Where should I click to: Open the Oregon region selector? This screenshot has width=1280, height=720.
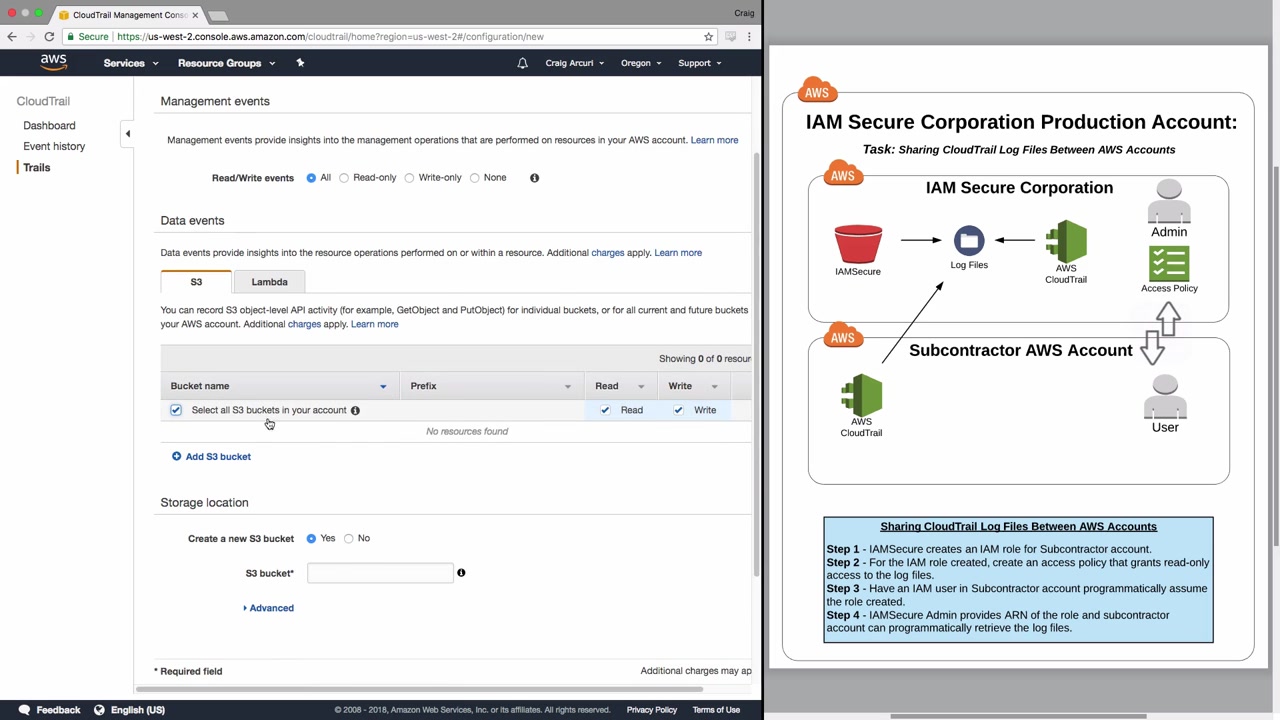point(641,63)
